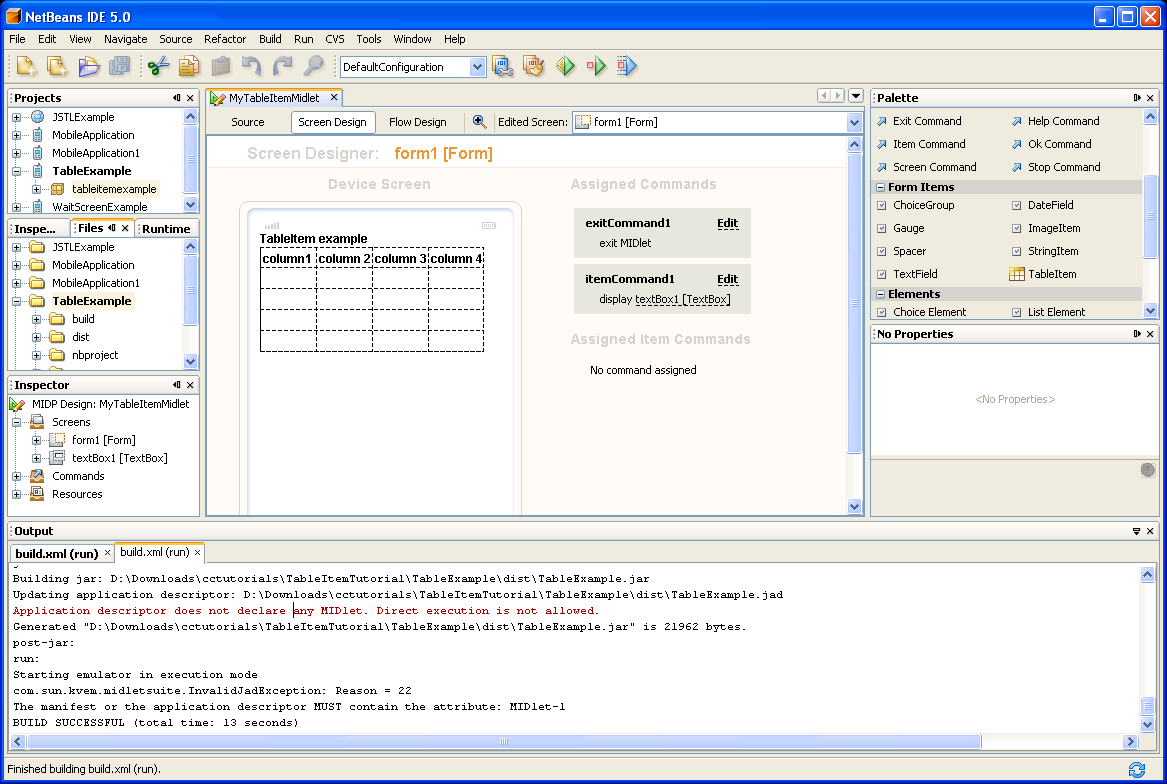Collapse the Elements palette section
This screenshot has height=784, width=1167.
(880, 294)
